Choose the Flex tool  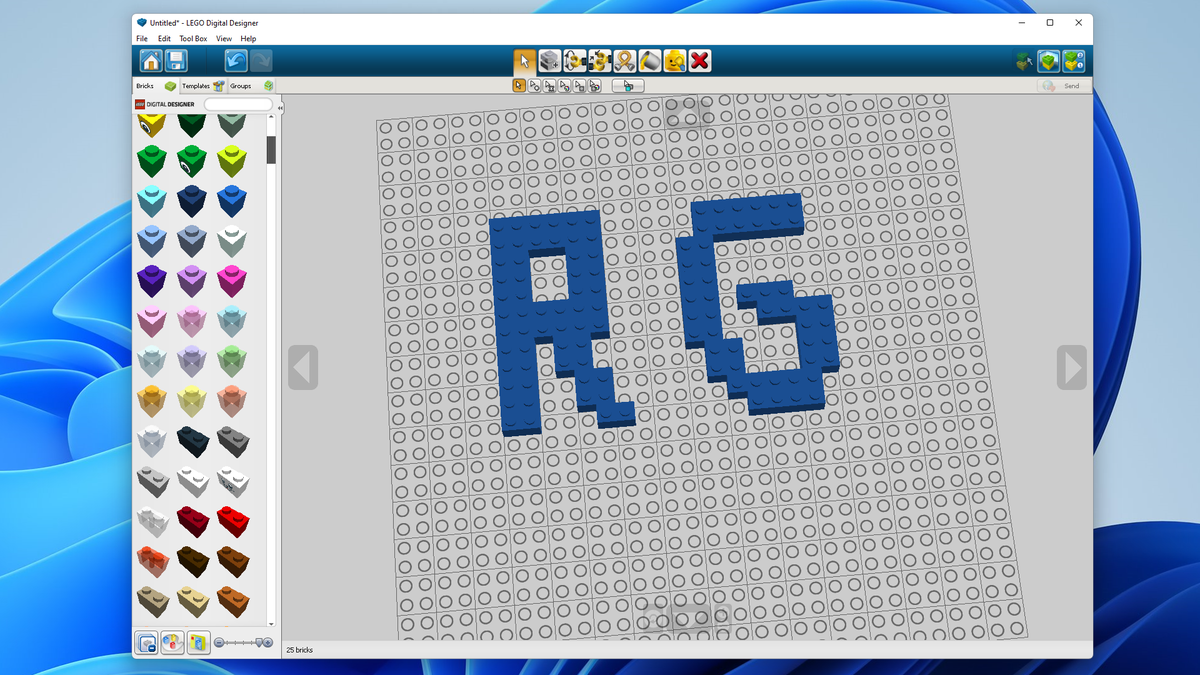[x=625, y=61]
